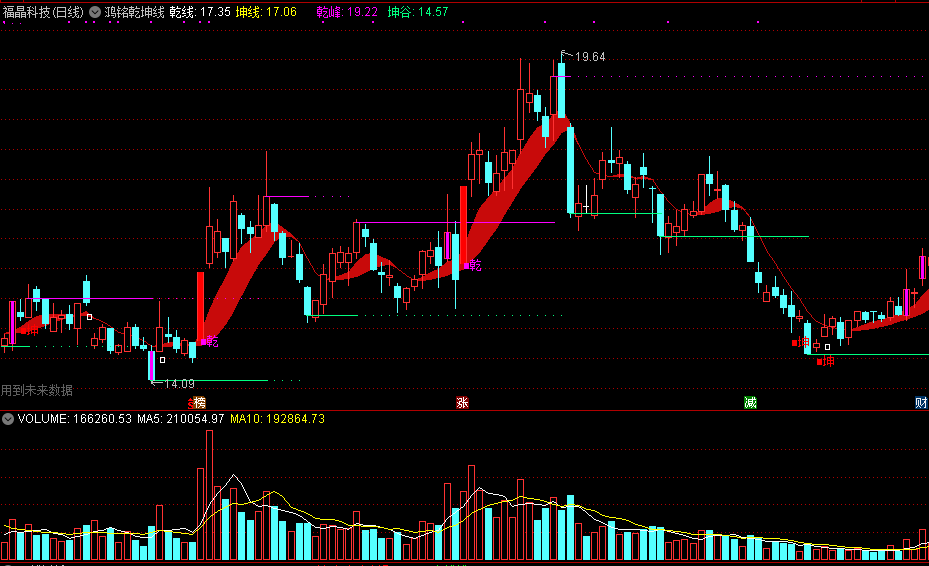This screenshot has width=929, height=566.
Task: Click the tallest red volume bar
Action: coord(209,495)
